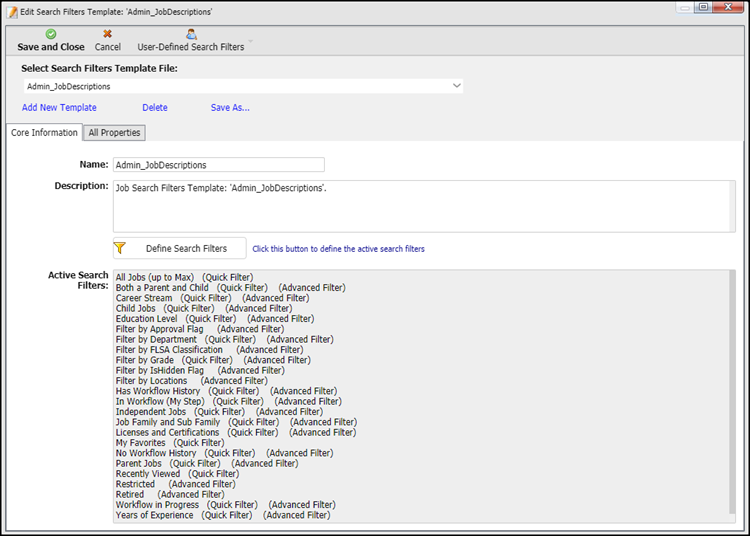Click the Define Search Filters funnel button
This screenshot has width=750, height=536.
point(179,248)
